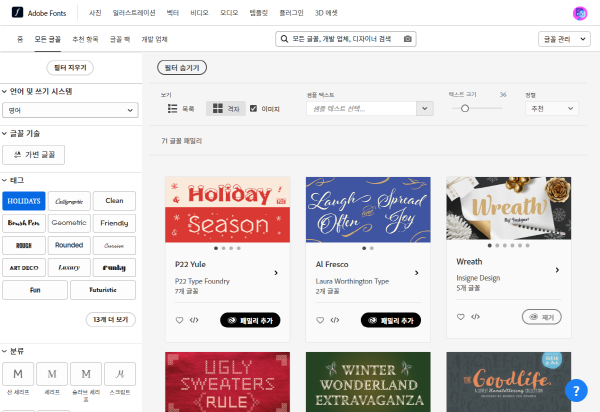This screenshot has width=600, height=412.
Task: Switch to list view icon
Action: 173,109
